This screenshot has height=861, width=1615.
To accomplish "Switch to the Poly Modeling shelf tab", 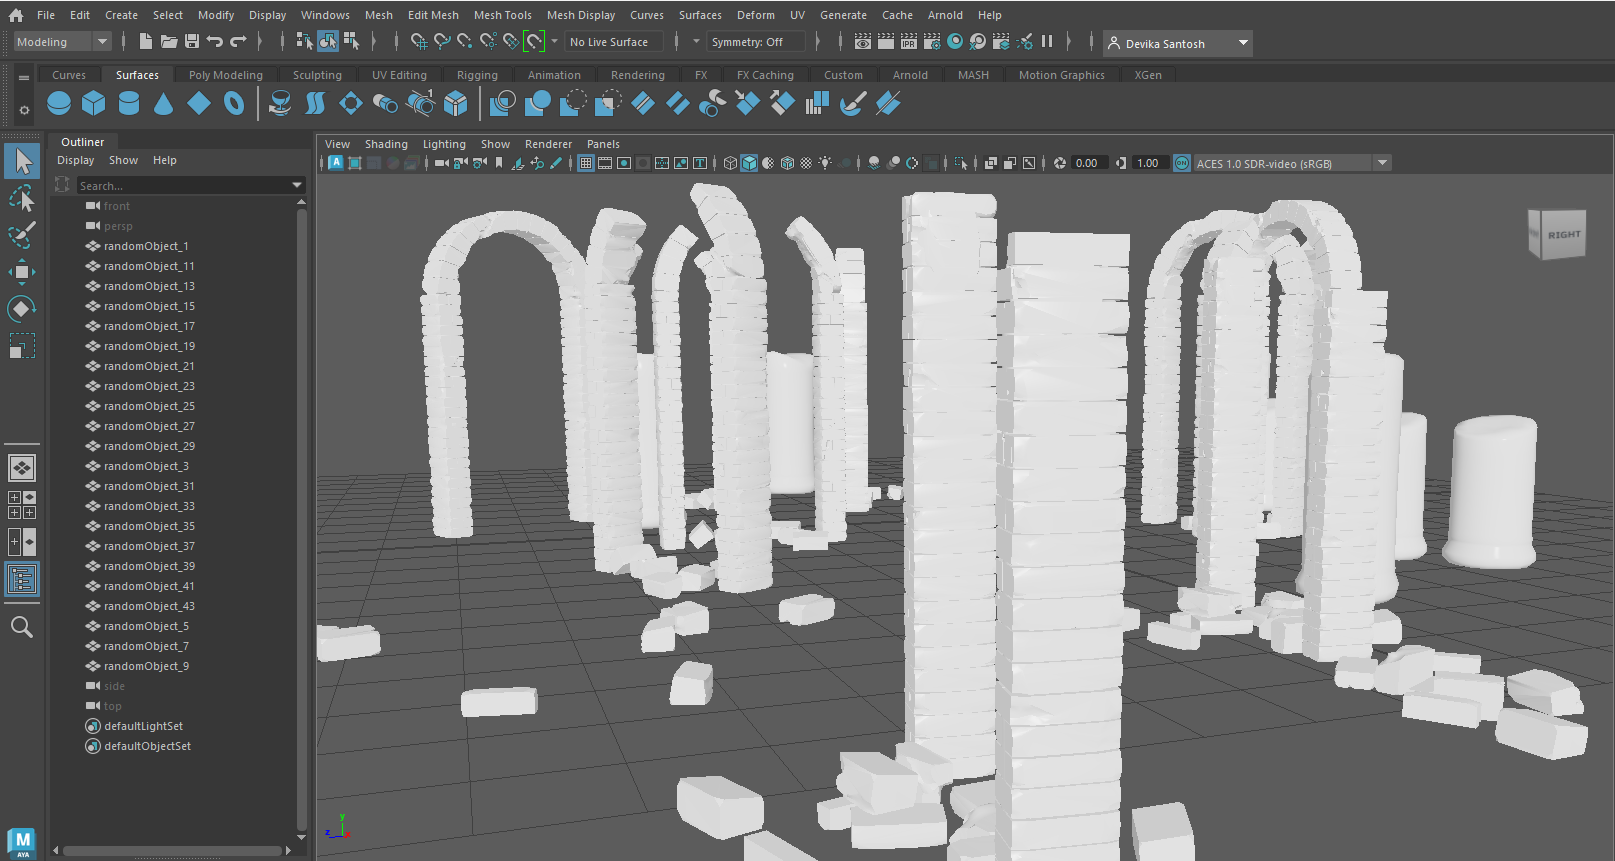I will pyautogui.click(x=225, y=75).
